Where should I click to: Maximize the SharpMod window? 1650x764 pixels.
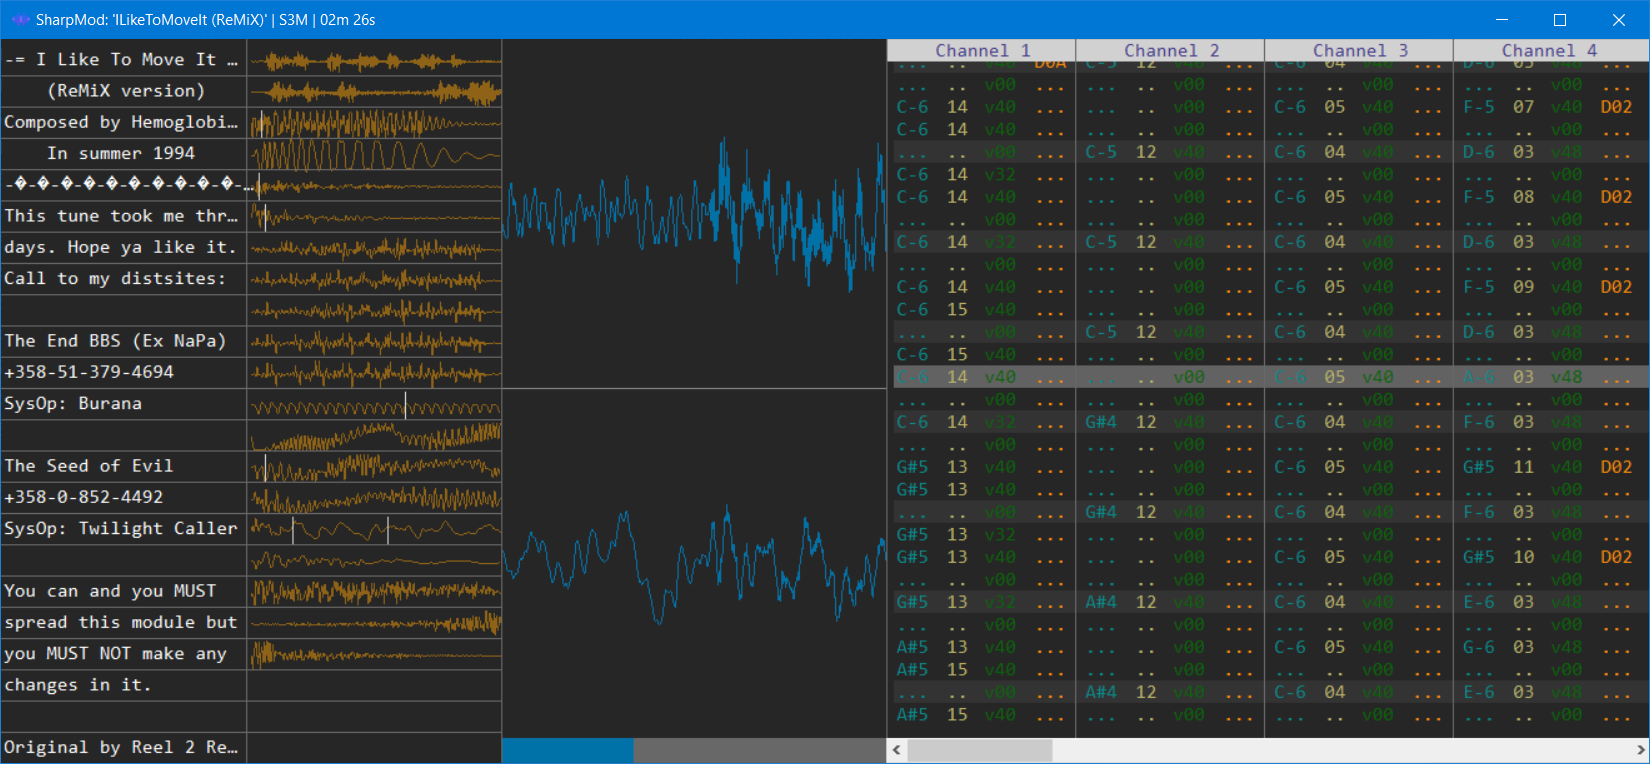tap(1559, 20)
